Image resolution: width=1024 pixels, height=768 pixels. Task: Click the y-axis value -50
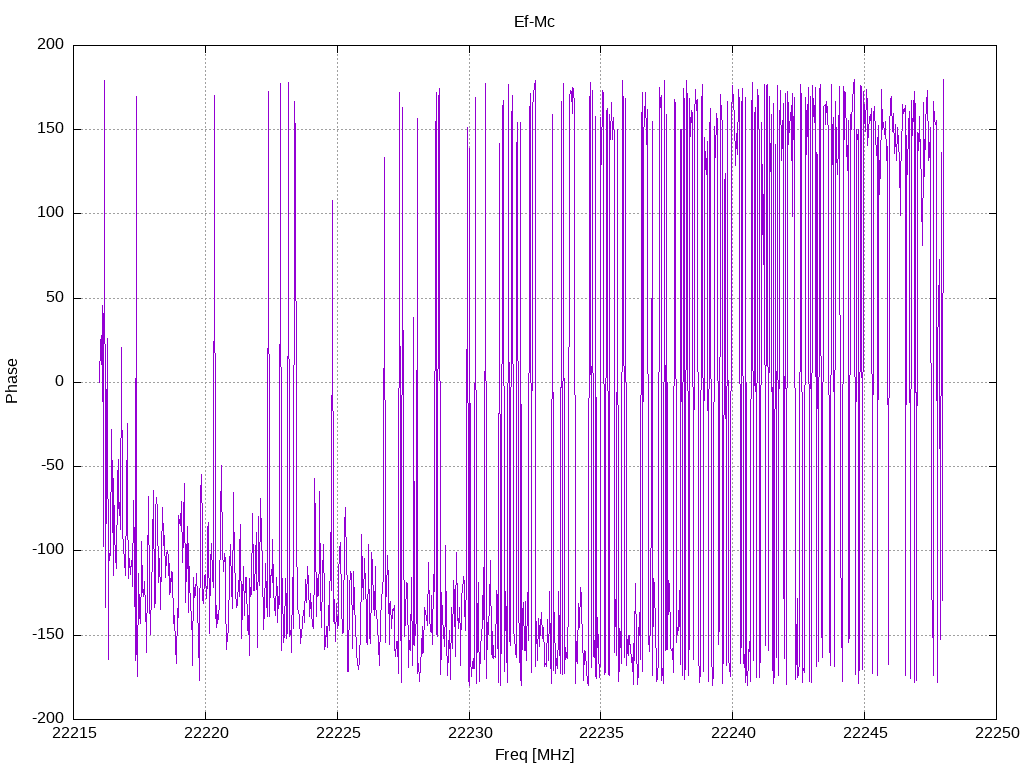53,466
